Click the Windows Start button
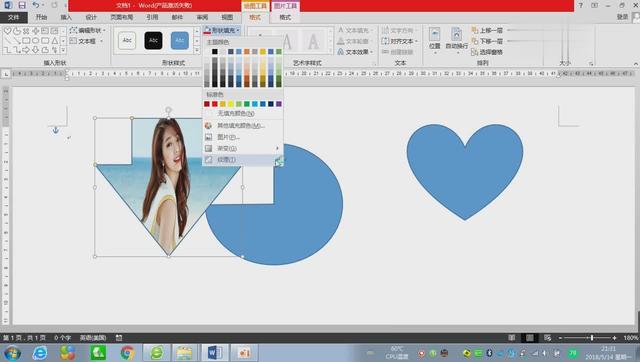 [12, 353]
